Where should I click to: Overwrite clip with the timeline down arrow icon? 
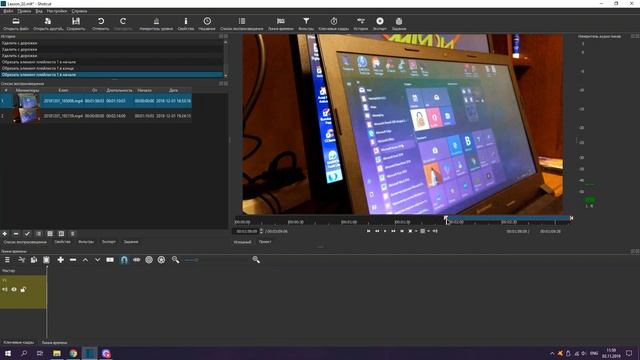[x=98, y=260]
